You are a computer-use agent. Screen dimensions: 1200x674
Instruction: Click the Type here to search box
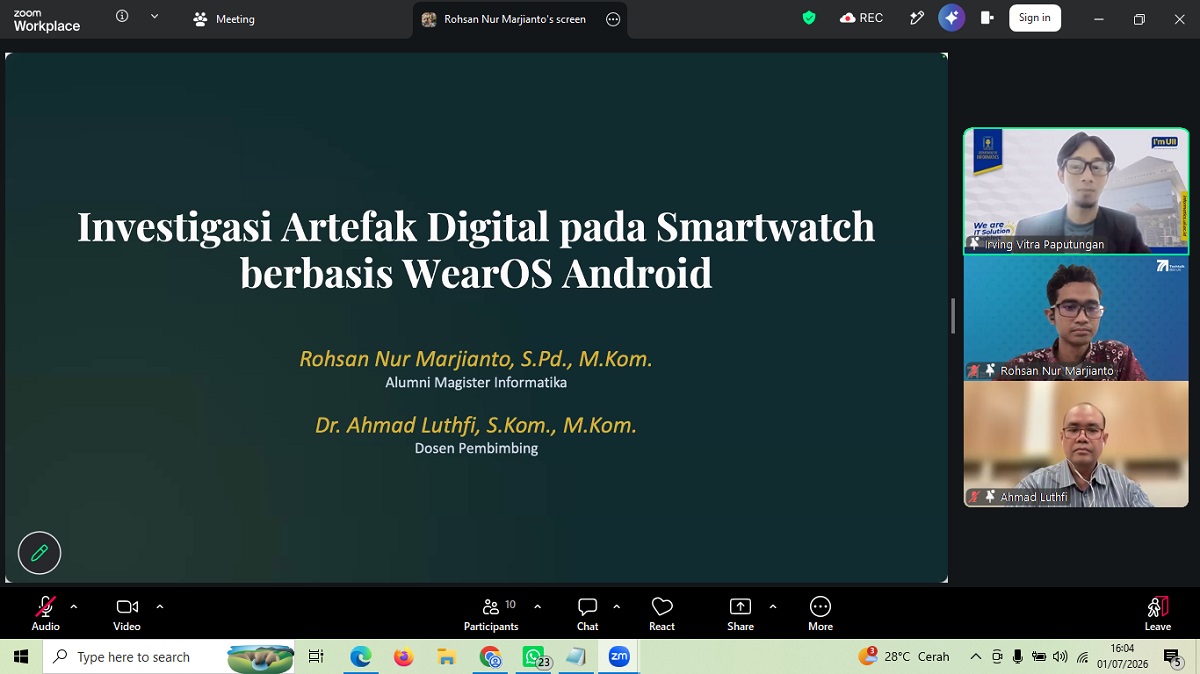pos(170,657)
